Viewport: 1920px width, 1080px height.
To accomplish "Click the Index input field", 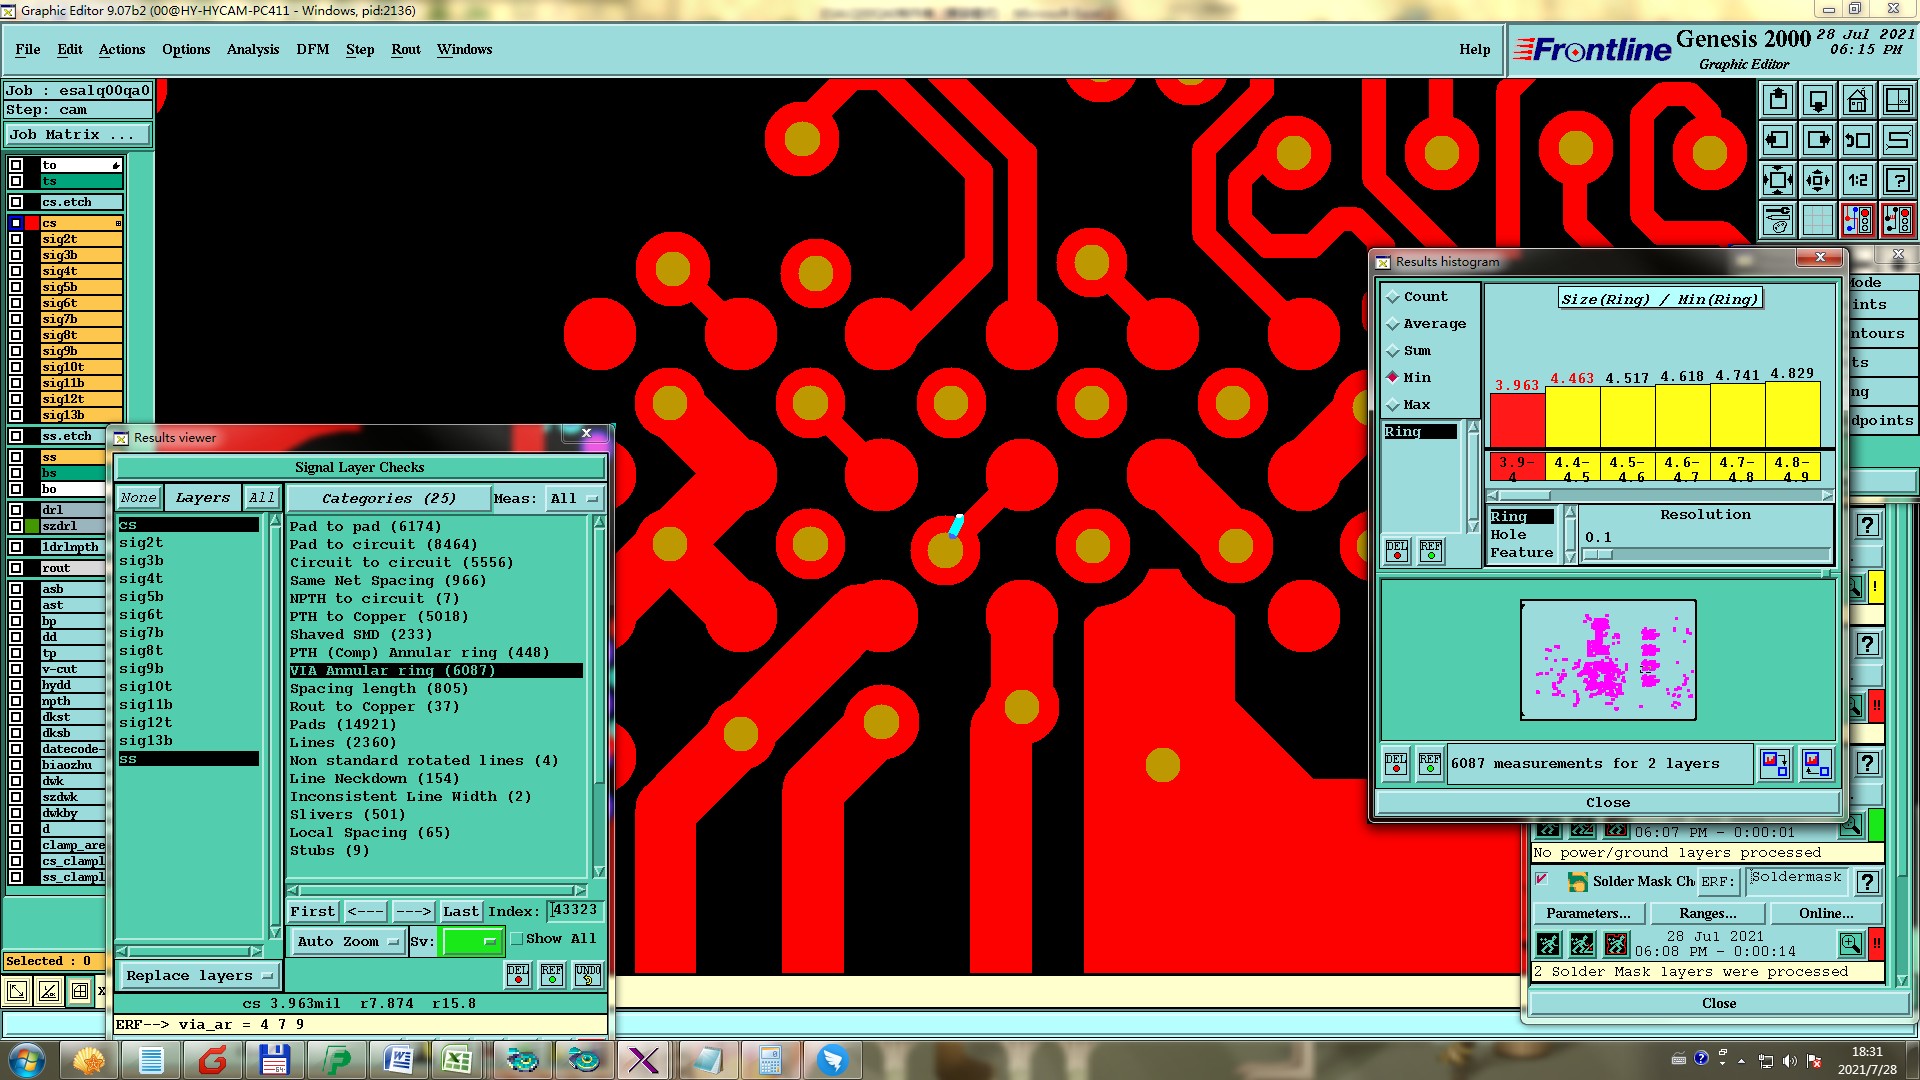I will pos(575,910).
